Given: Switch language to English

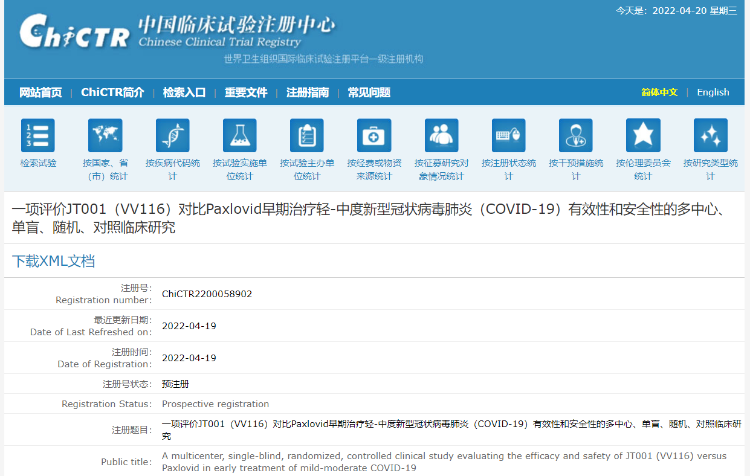Looking at the screenshot, I should click(713, 92).
